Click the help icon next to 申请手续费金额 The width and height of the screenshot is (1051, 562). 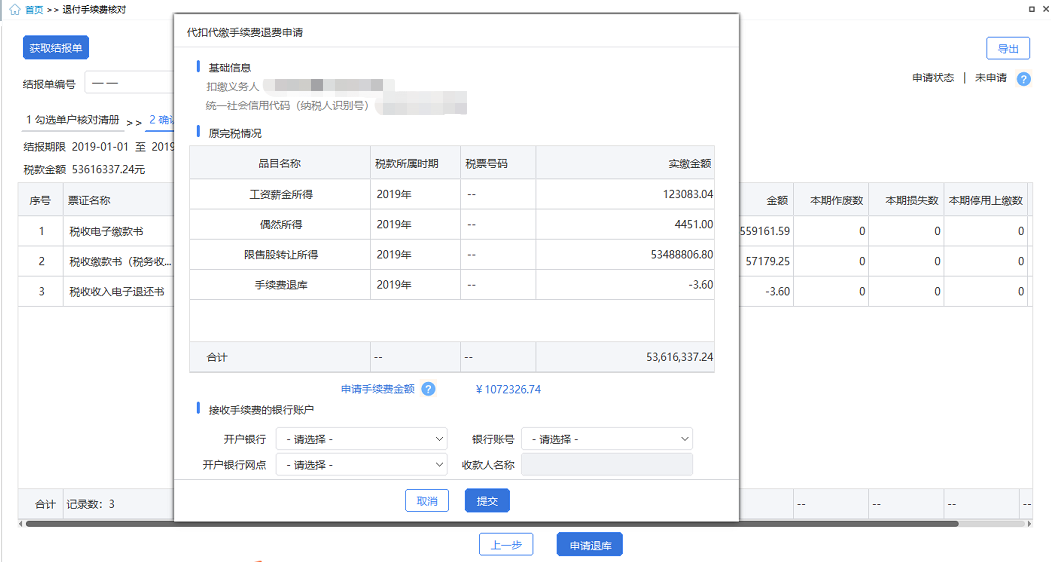click(428, 389)
